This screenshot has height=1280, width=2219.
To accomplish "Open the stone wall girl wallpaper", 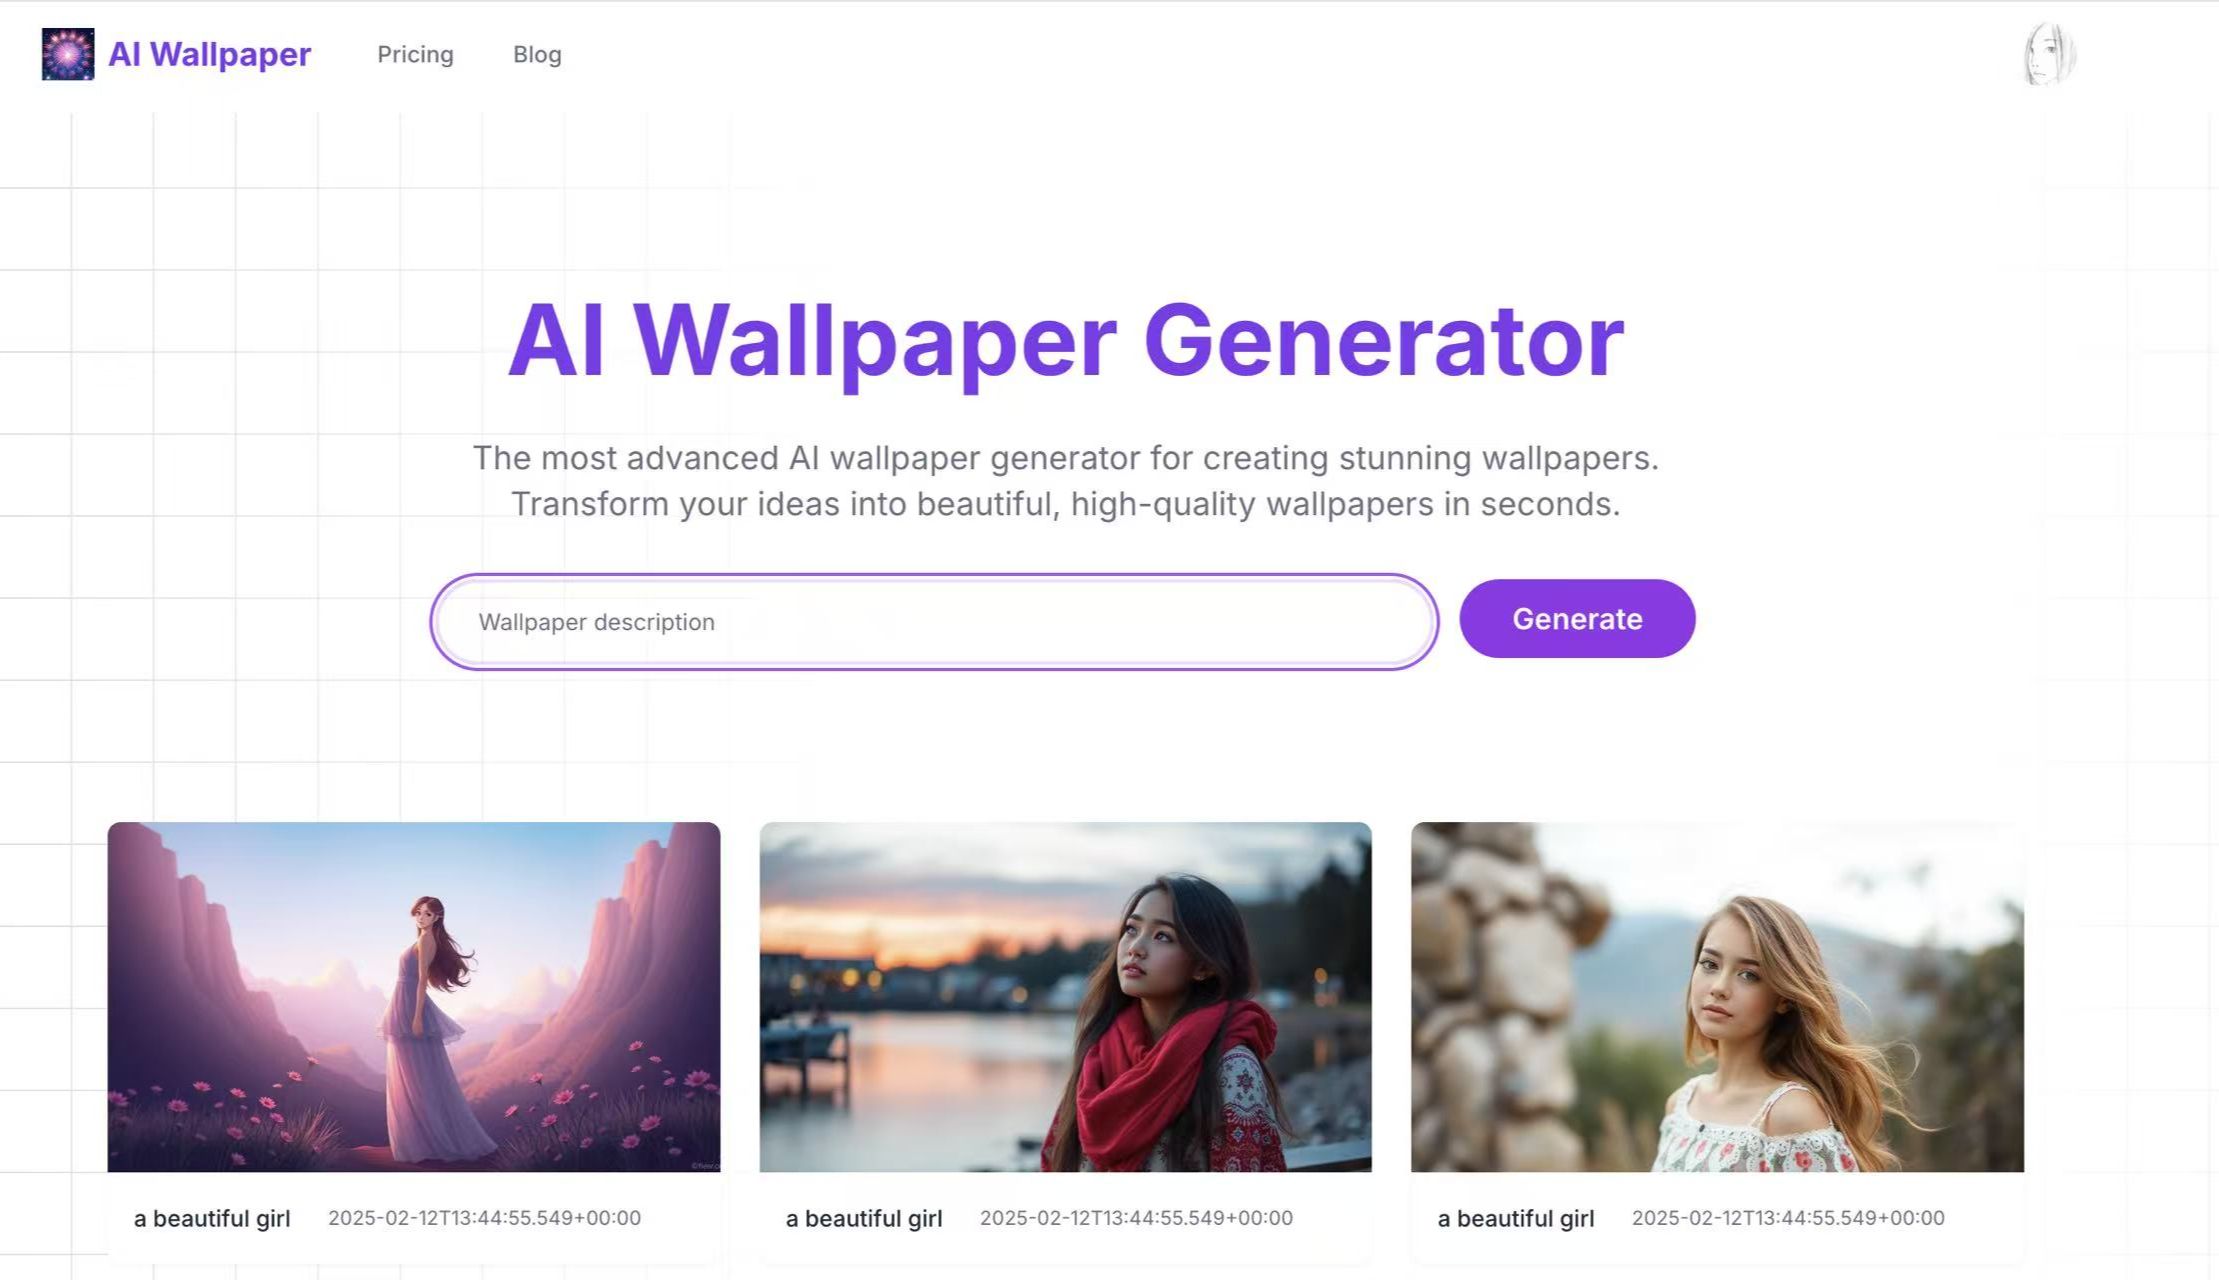I will [x=1717, y=997].
